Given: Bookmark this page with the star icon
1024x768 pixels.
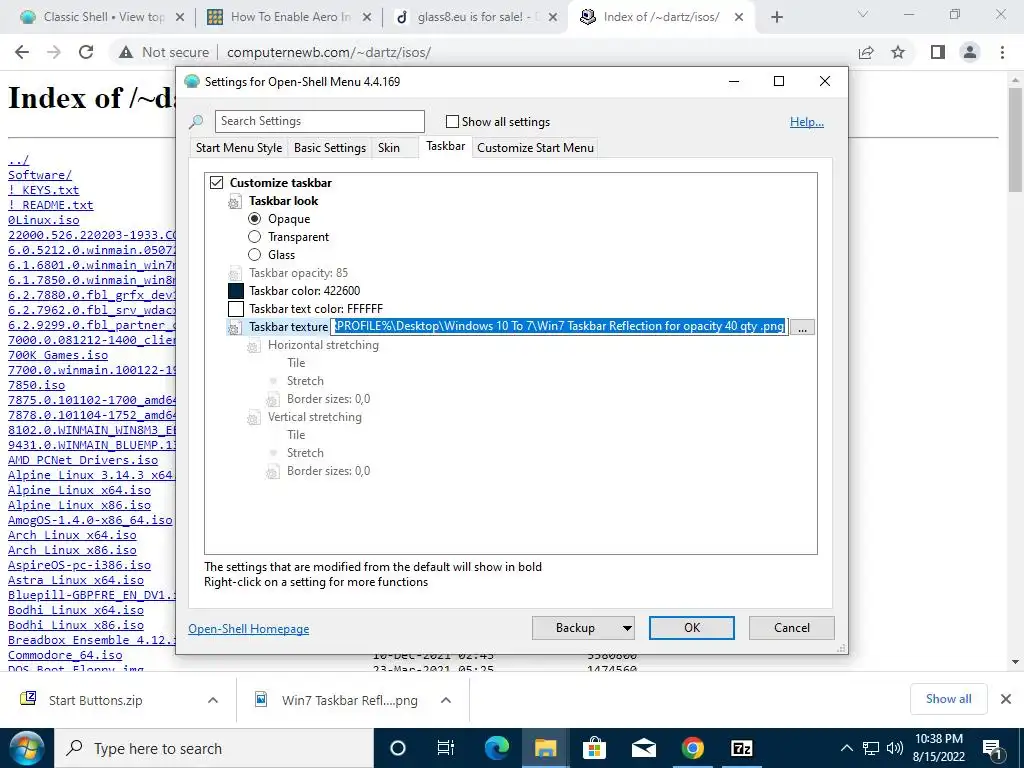Looking at the screenshot, I should 898,52.
